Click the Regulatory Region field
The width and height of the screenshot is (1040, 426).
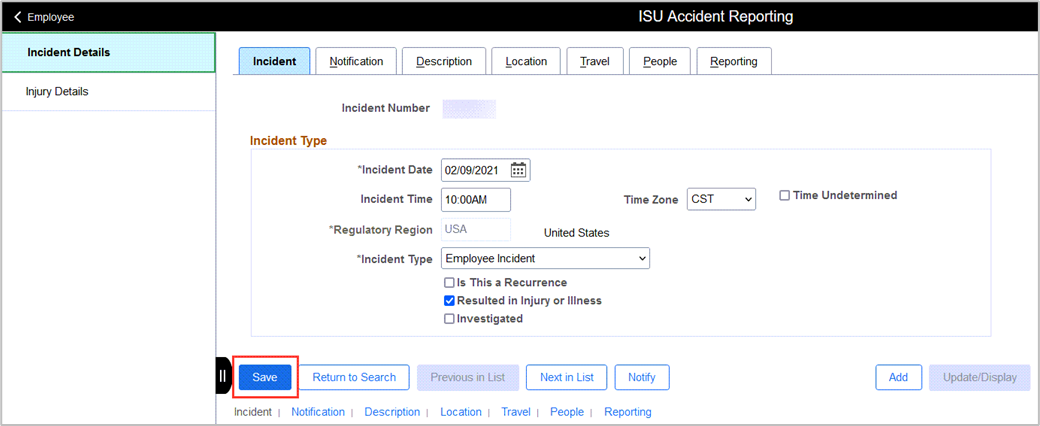(x=476, y=229)
